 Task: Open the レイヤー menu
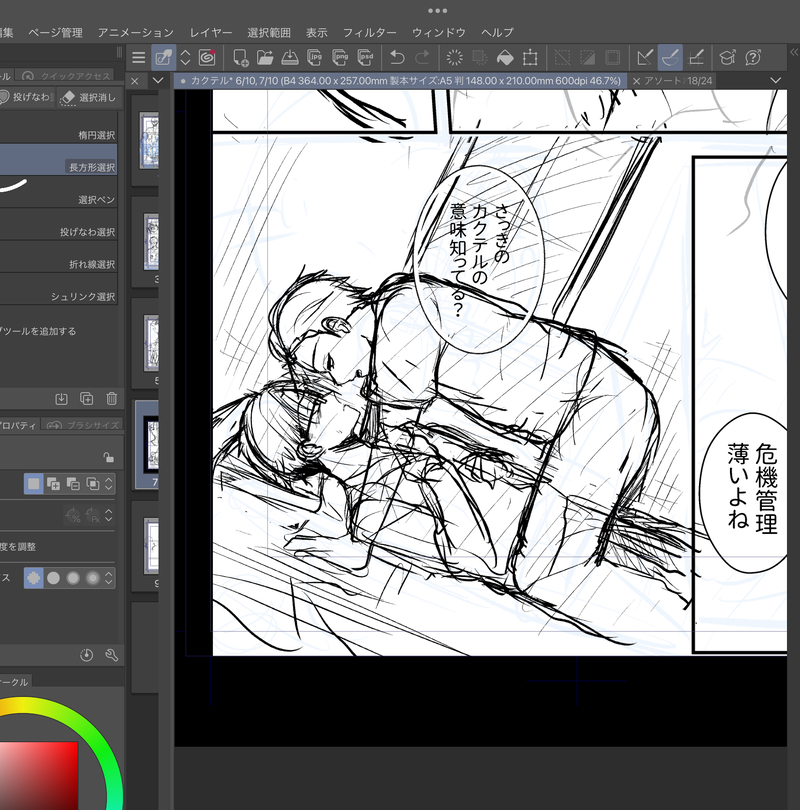pos(211,33)
